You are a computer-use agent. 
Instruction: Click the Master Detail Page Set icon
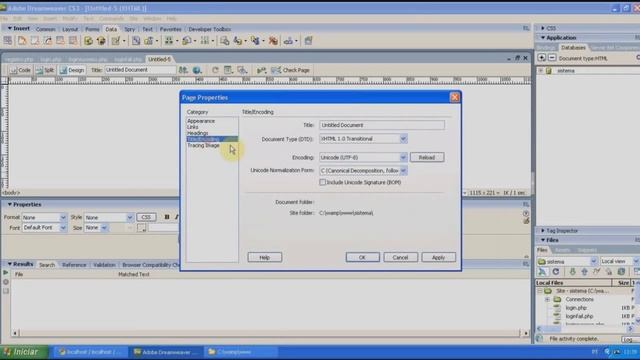tap(224, 41)
